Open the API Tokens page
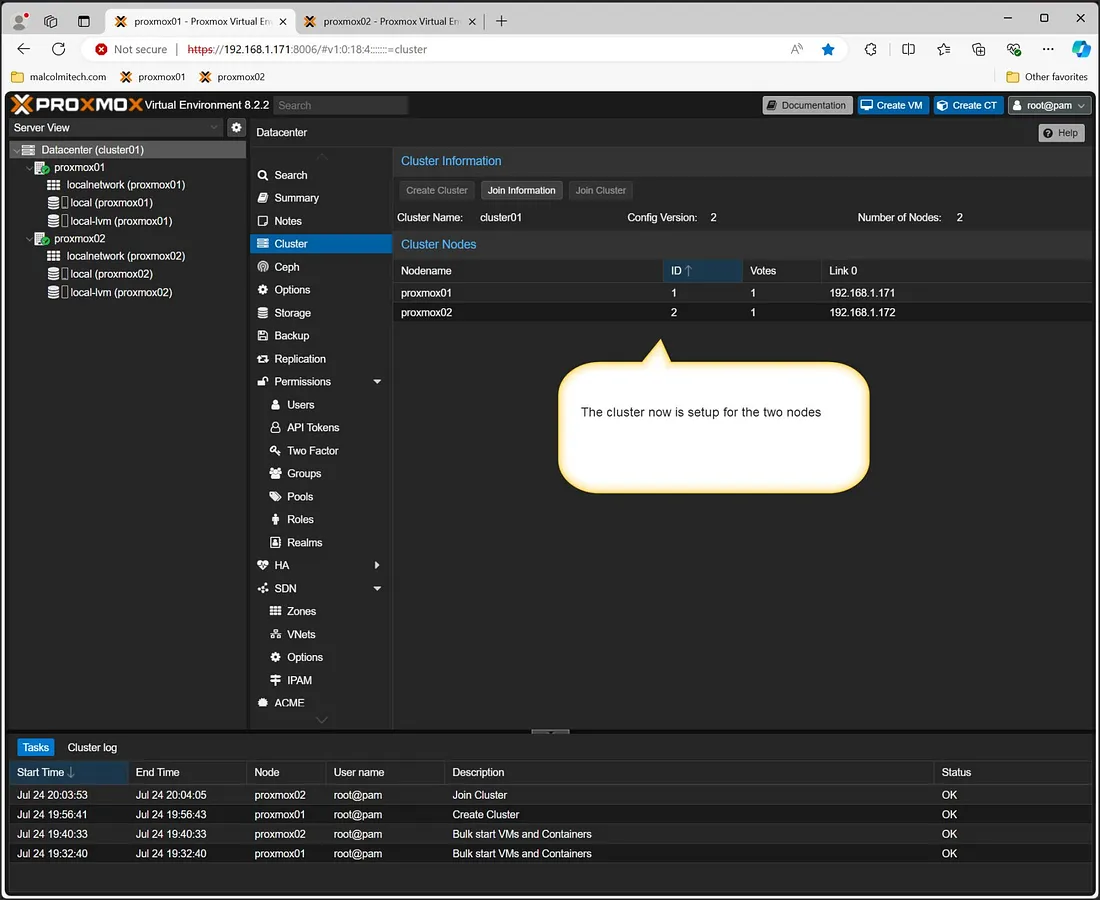 312,428
